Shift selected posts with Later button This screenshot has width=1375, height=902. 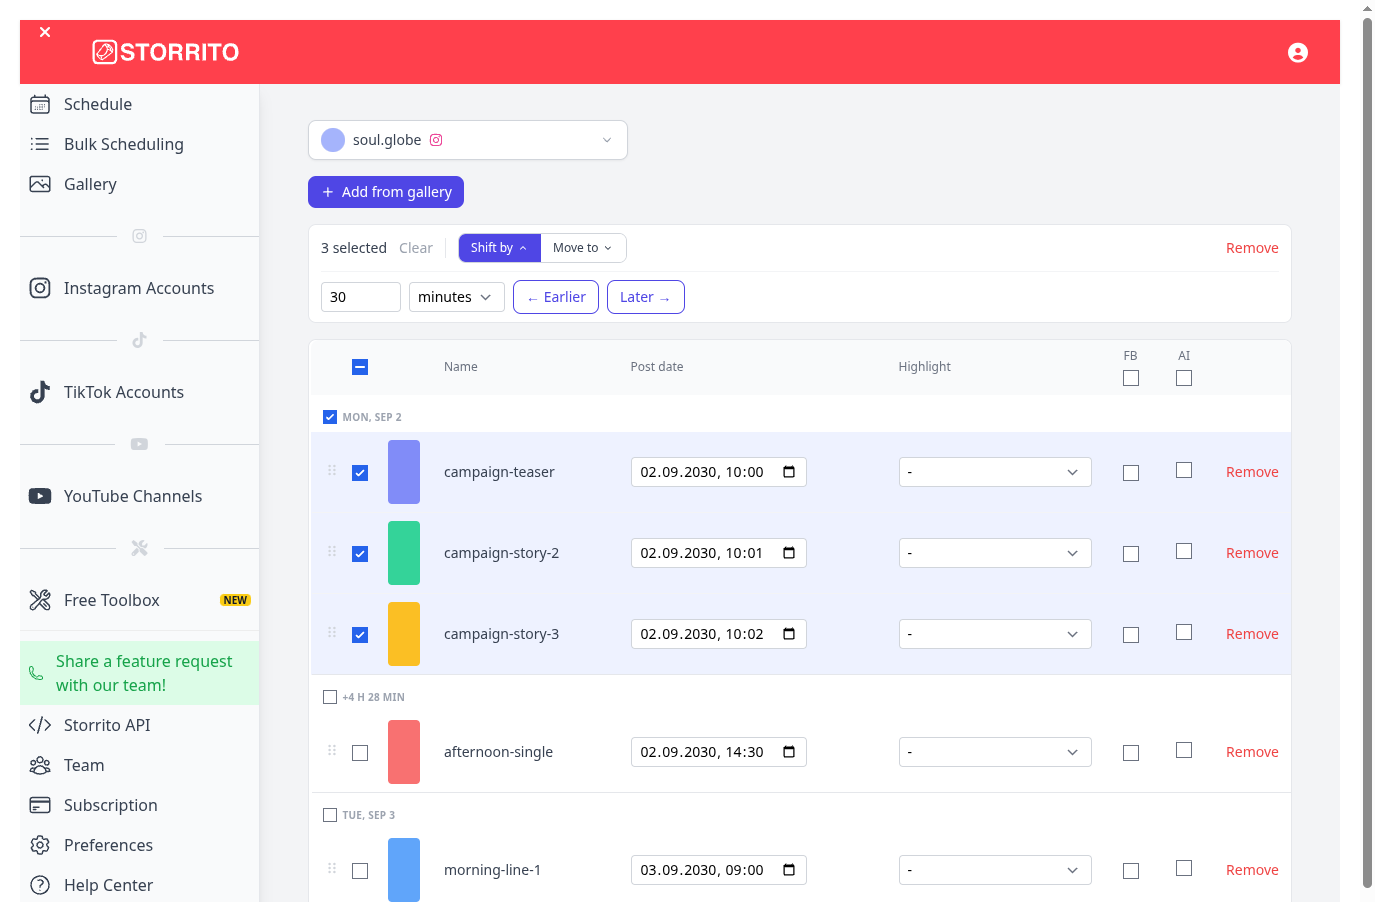646,297
